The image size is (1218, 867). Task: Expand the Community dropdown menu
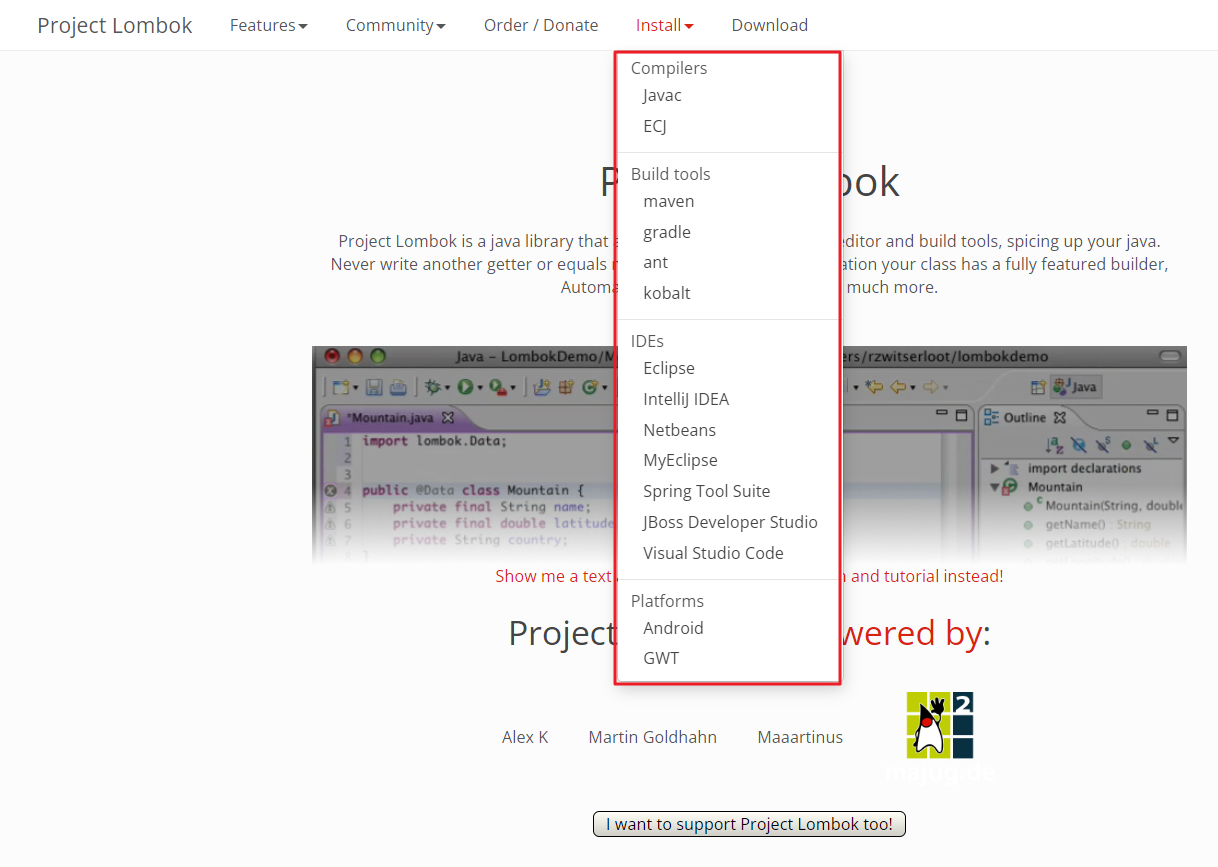(395, 25)
